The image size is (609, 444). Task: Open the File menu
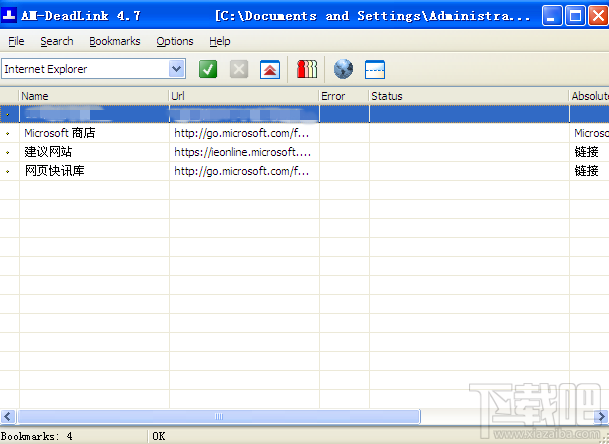pyautogui.click(x=16, y=41)
